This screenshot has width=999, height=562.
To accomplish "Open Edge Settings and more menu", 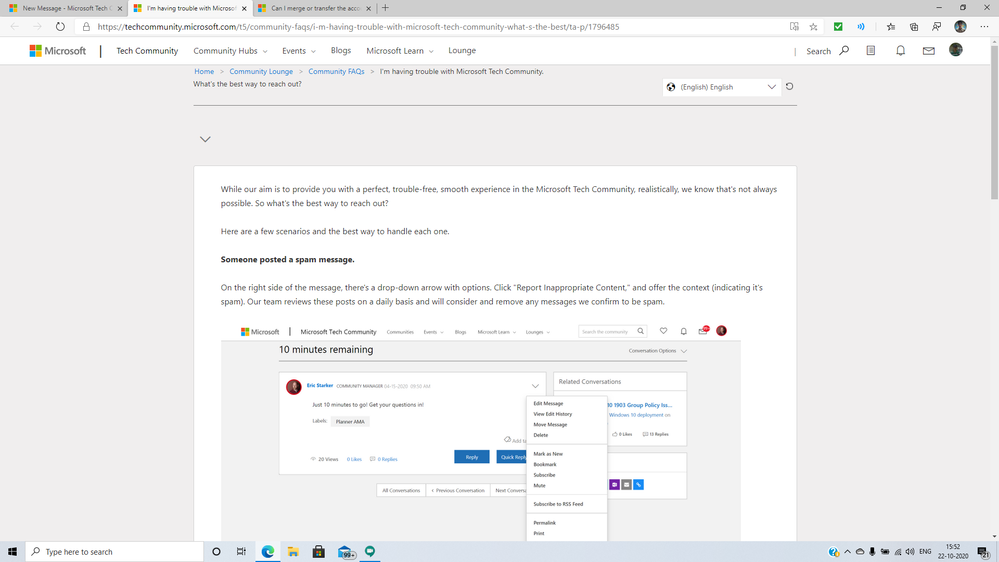I will click(984, 27).
